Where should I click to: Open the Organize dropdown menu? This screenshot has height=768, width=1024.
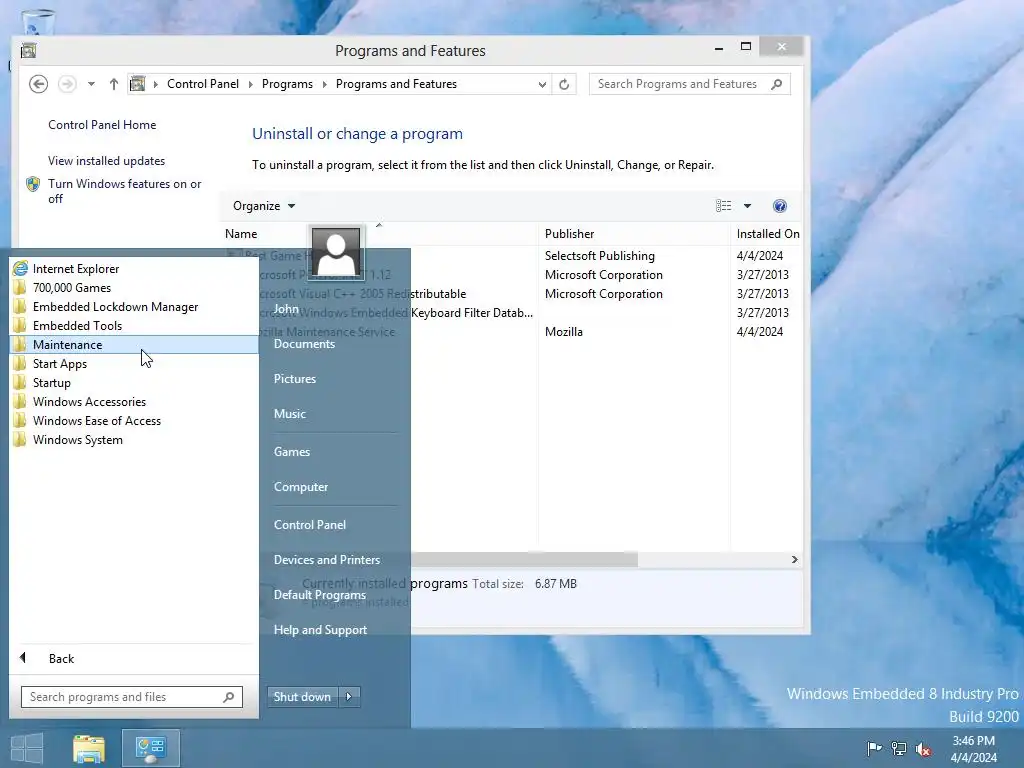coord(264,206)
